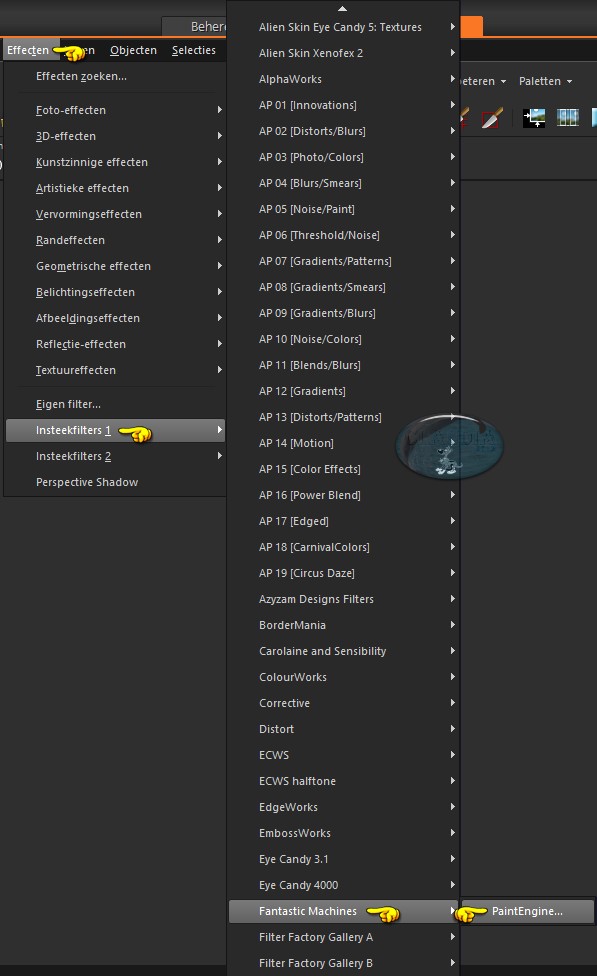Select Eye Candy 3.1 entry
597x976 pixels.
(x=344, y=859)
